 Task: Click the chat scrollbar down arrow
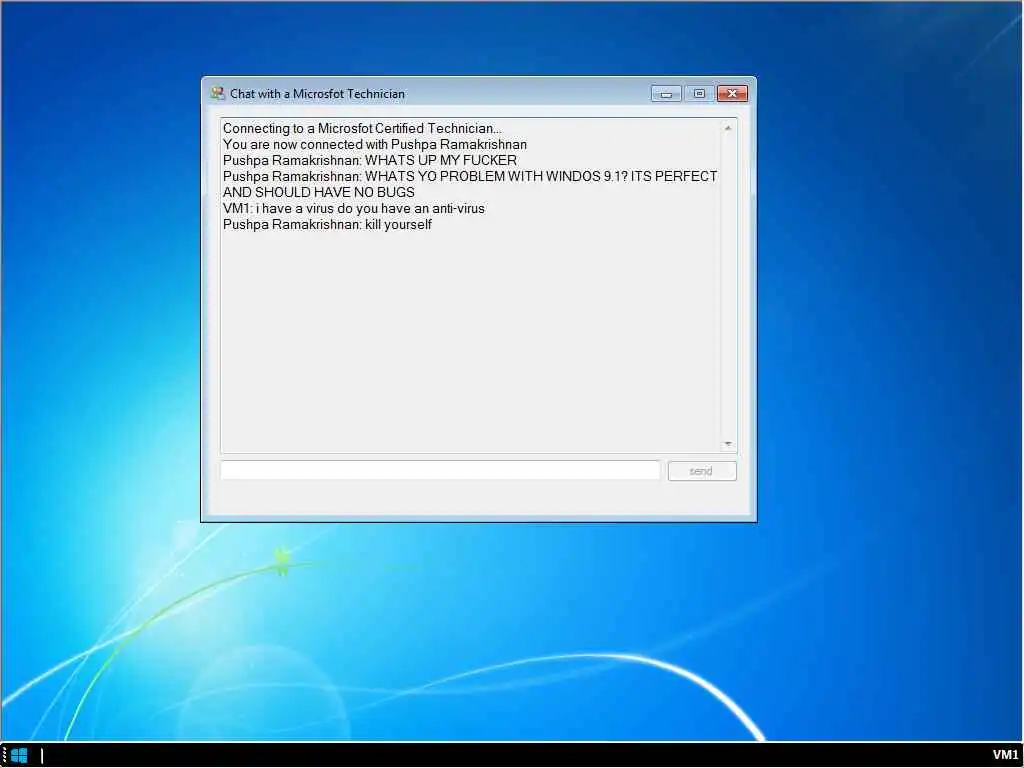[728, 444]
